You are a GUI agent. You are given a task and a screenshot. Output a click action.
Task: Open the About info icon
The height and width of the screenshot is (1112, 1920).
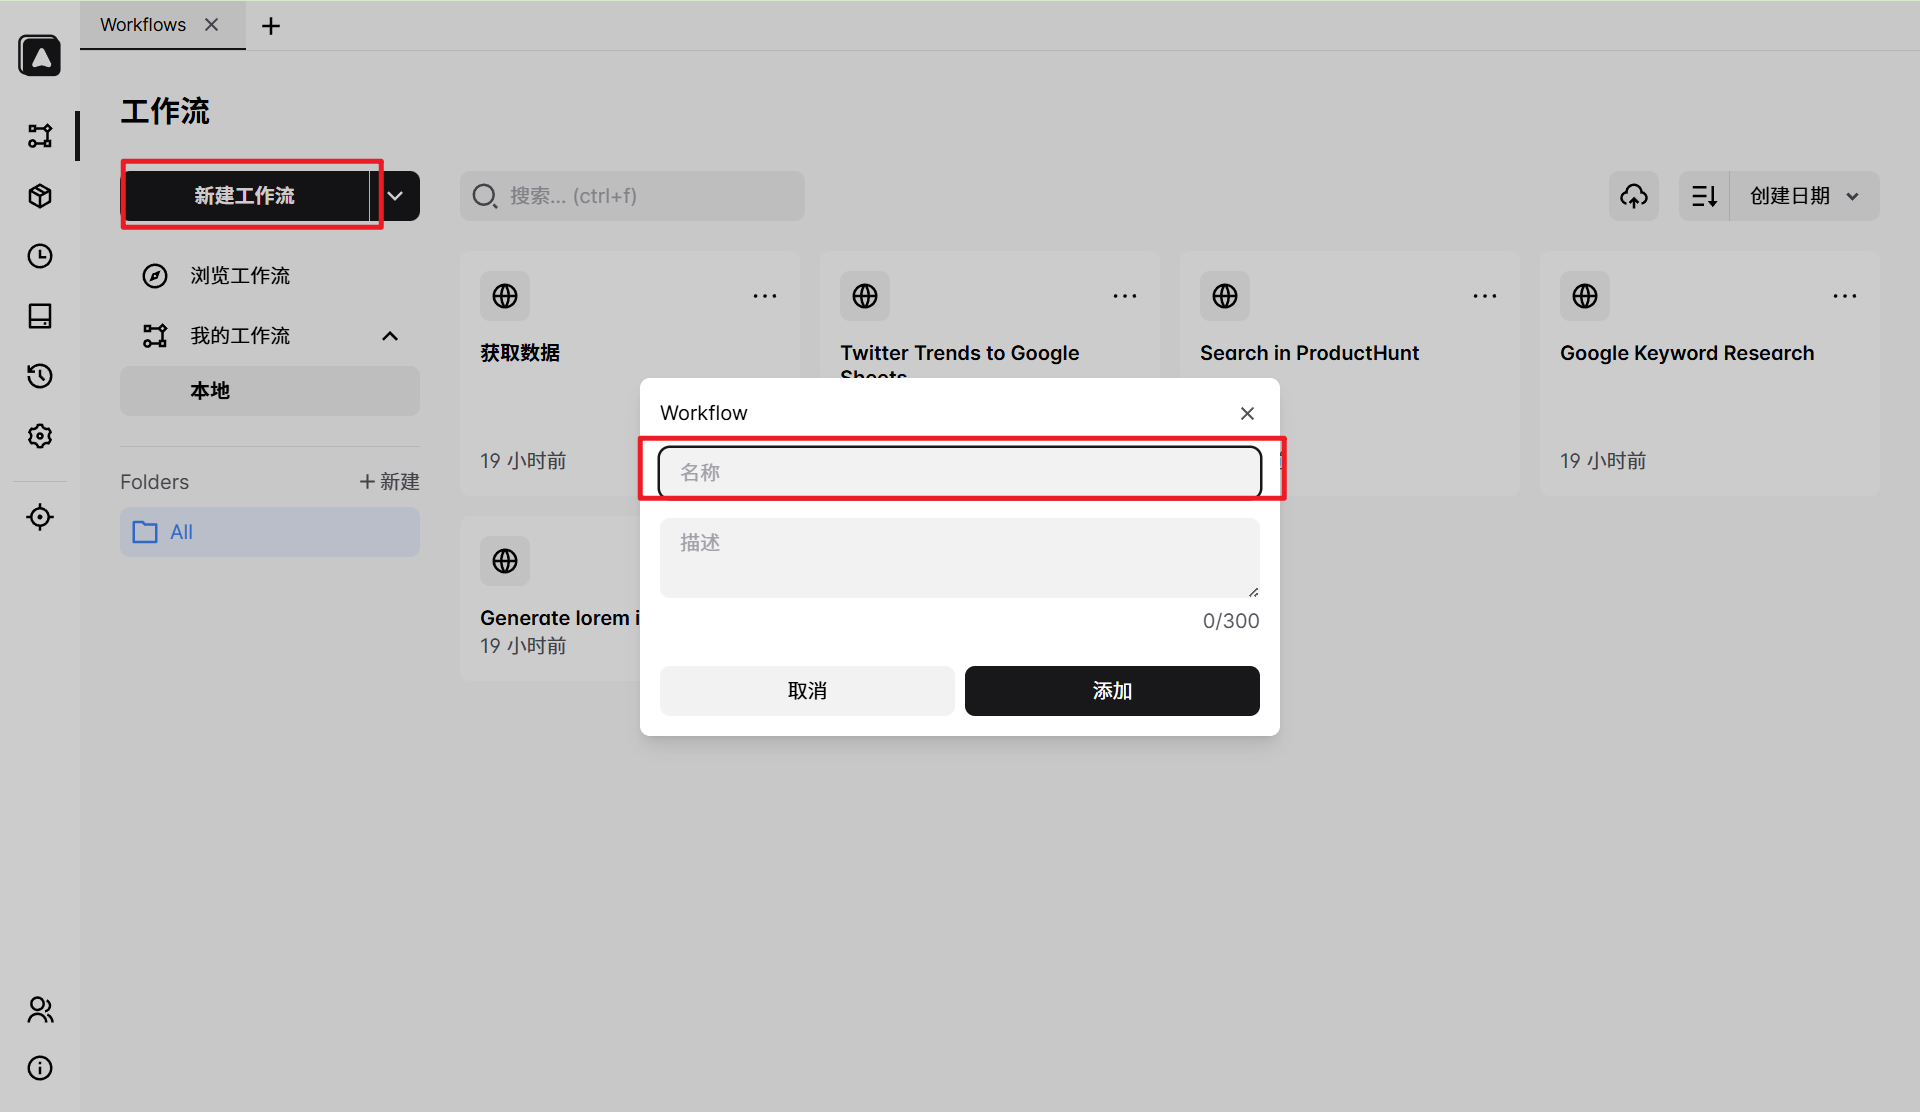[x=40, y=1068]
